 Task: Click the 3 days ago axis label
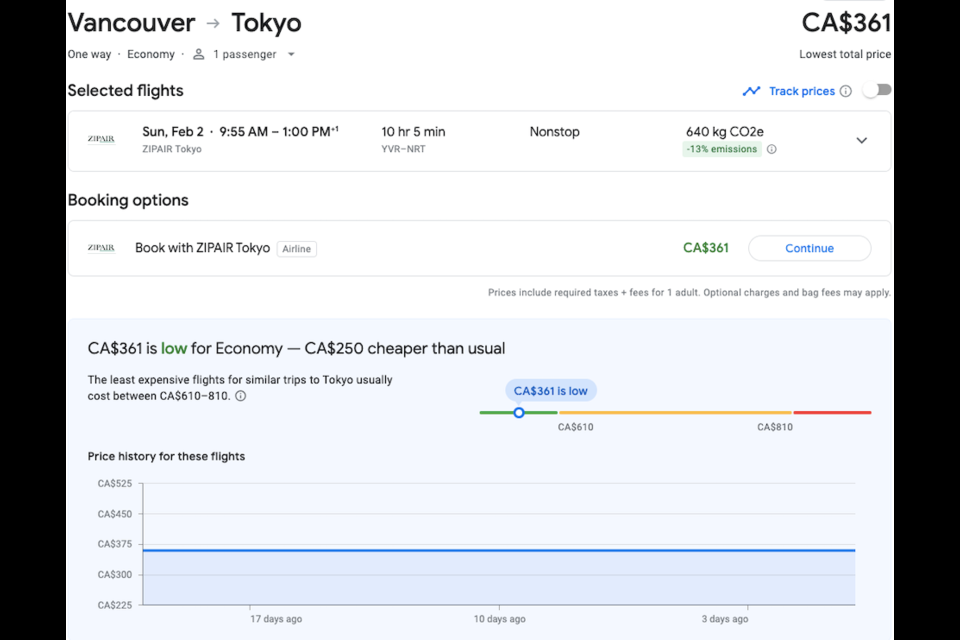coord(725,619)
